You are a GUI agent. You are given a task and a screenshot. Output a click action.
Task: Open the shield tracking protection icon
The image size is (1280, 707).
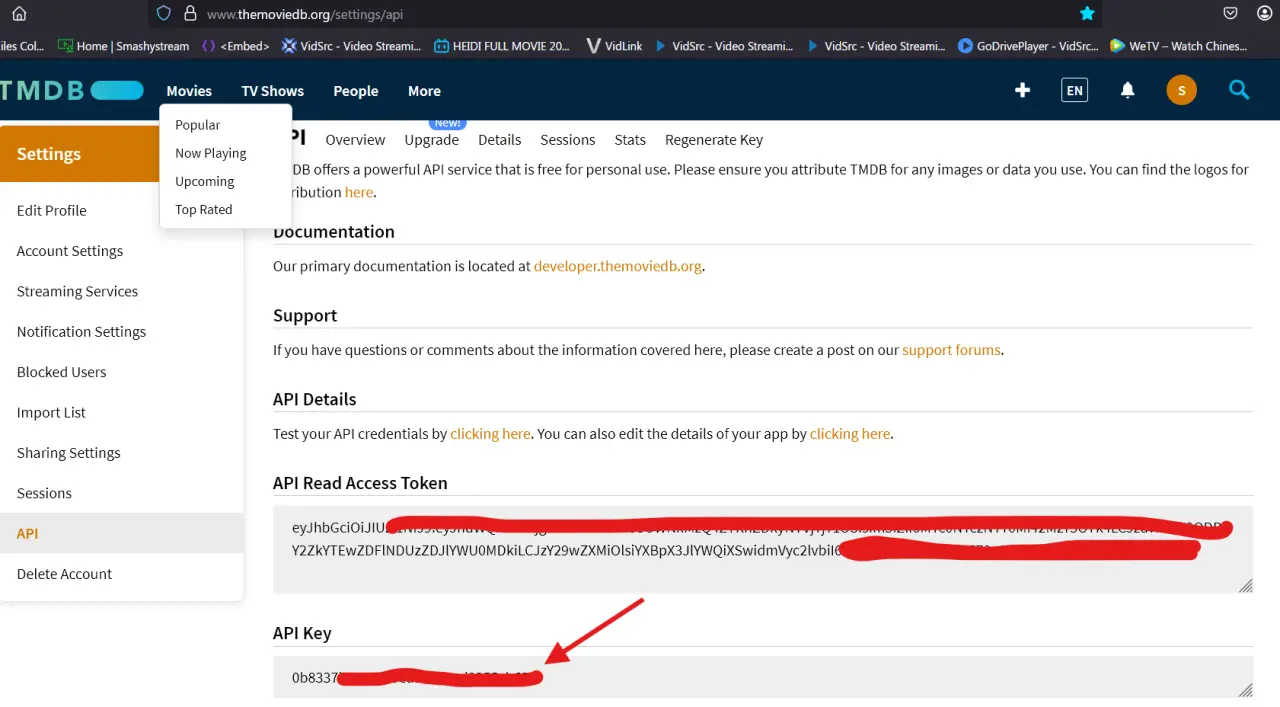pos(164,14)
